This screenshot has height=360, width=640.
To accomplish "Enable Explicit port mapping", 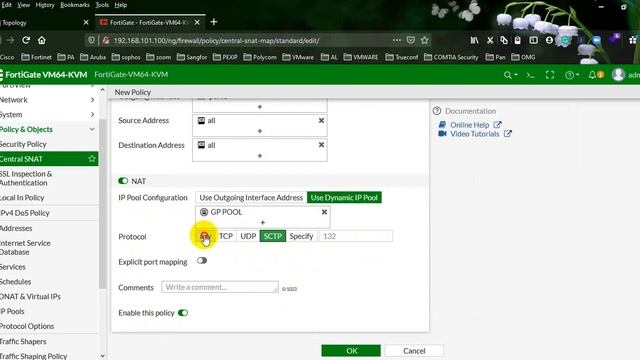I will pyautogui.click(x=202, y=260).
